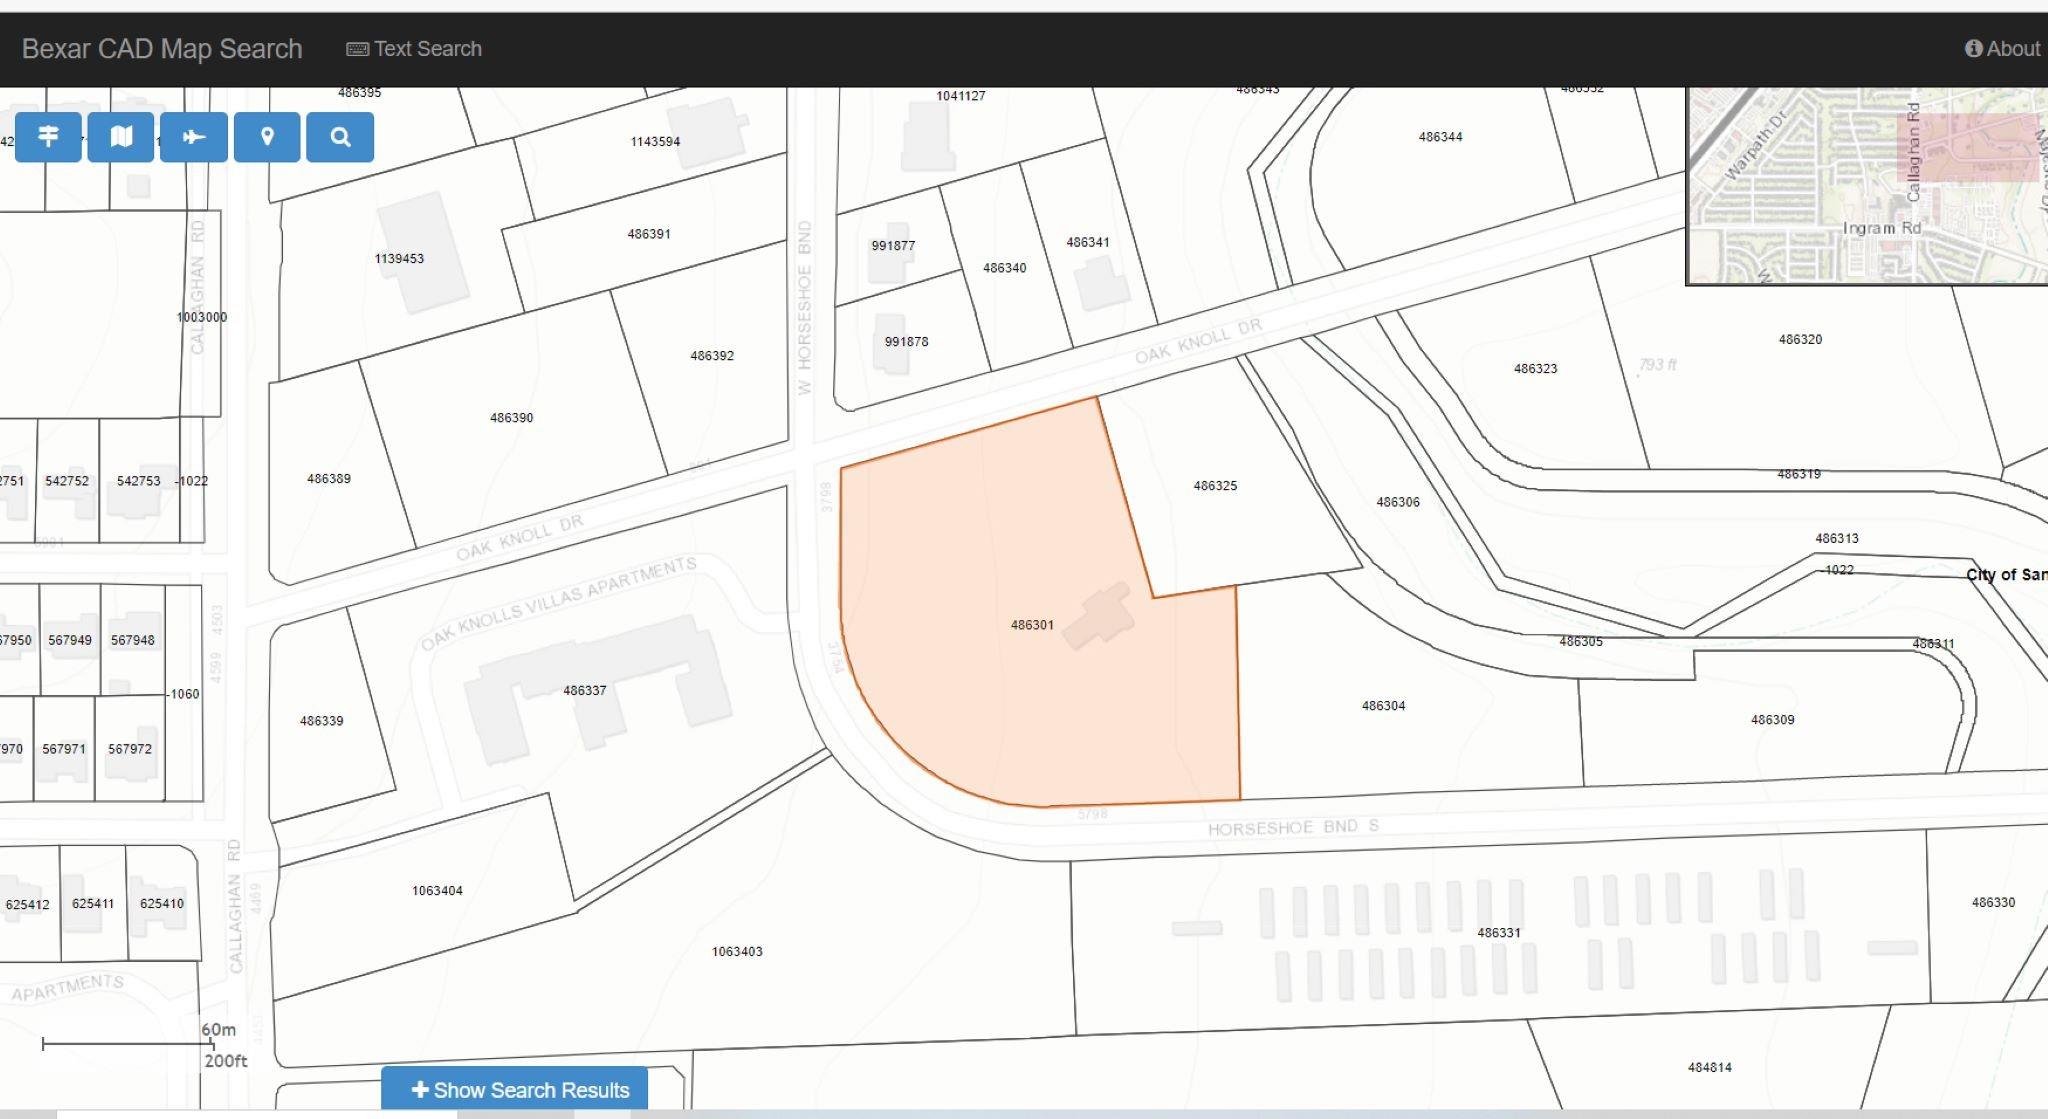Click the signpost streets icon button

click(x=48, y=137)
